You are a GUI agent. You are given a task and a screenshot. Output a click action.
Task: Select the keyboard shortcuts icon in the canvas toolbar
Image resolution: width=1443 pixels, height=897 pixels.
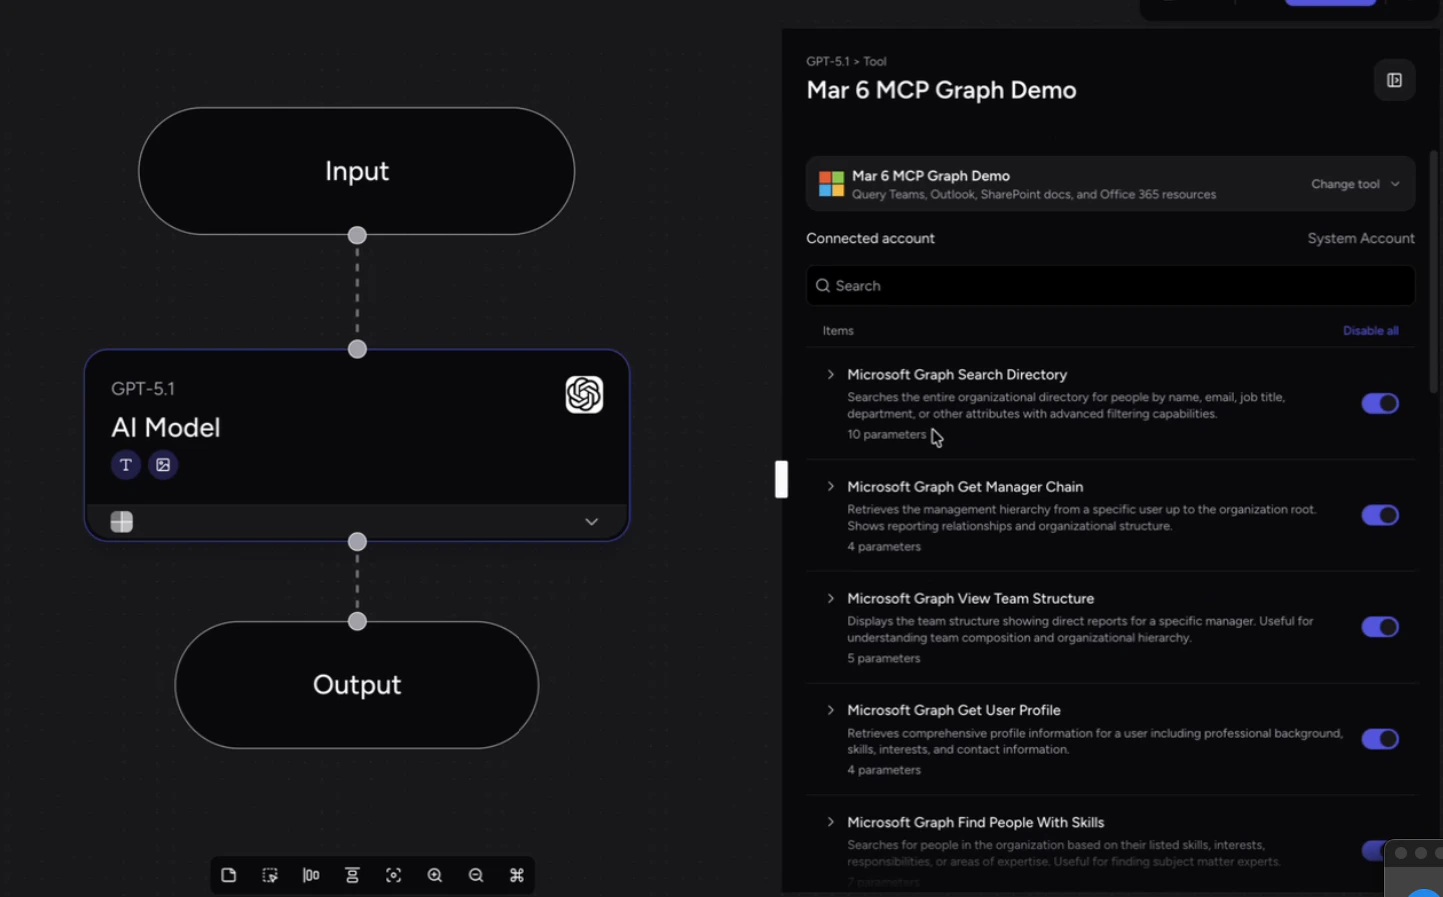coord(516,875)
